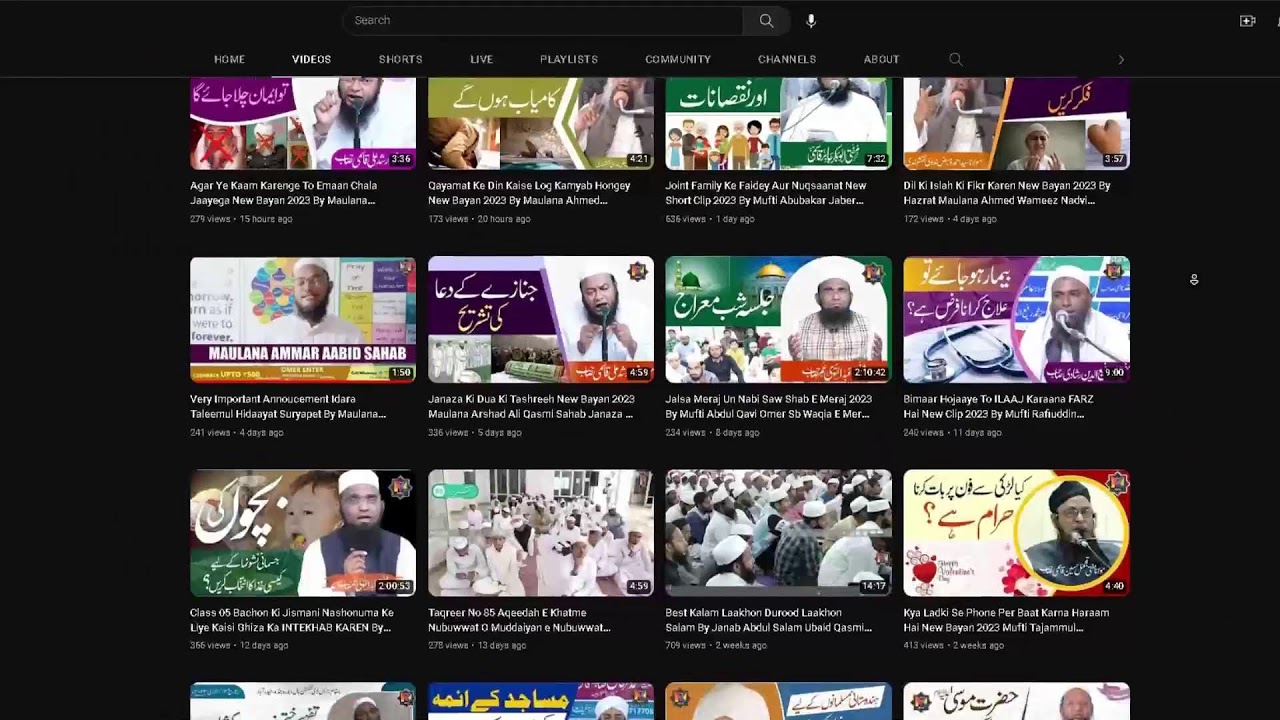1280x720 pixels.
Task: Open 'Qayamat Ke Din Kaise Log' title
Action: pos(529,193)
